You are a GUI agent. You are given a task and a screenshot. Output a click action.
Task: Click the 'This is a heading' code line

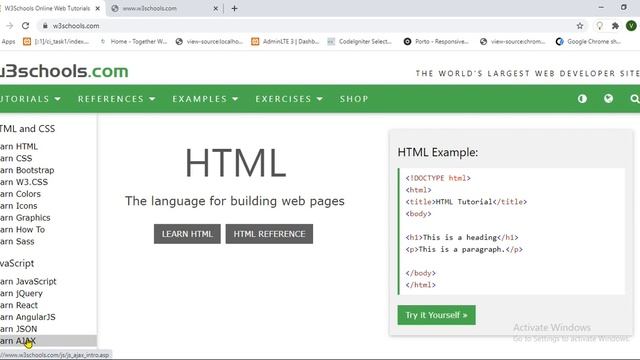pos(462,237)
